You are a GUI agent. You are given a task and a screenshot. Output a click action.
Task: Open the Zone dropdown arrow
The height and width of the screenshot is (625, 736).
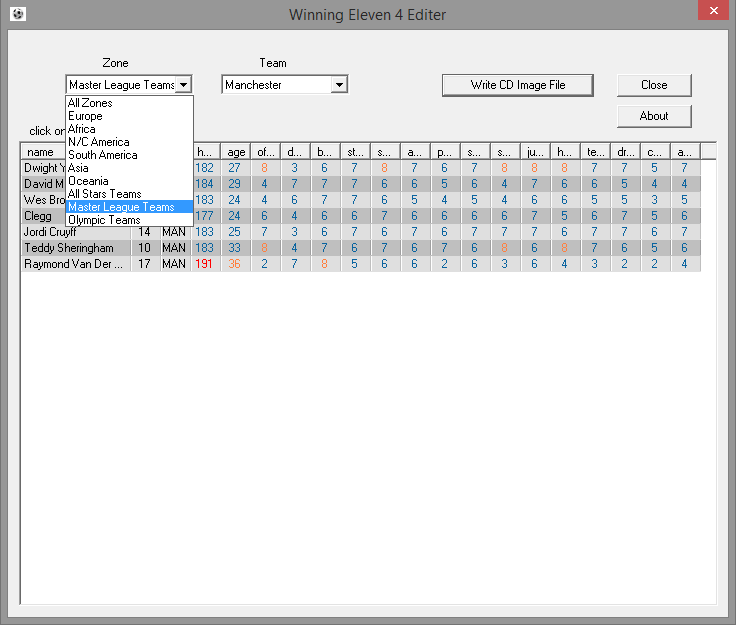pyautogui.click(x=184, y=85)
